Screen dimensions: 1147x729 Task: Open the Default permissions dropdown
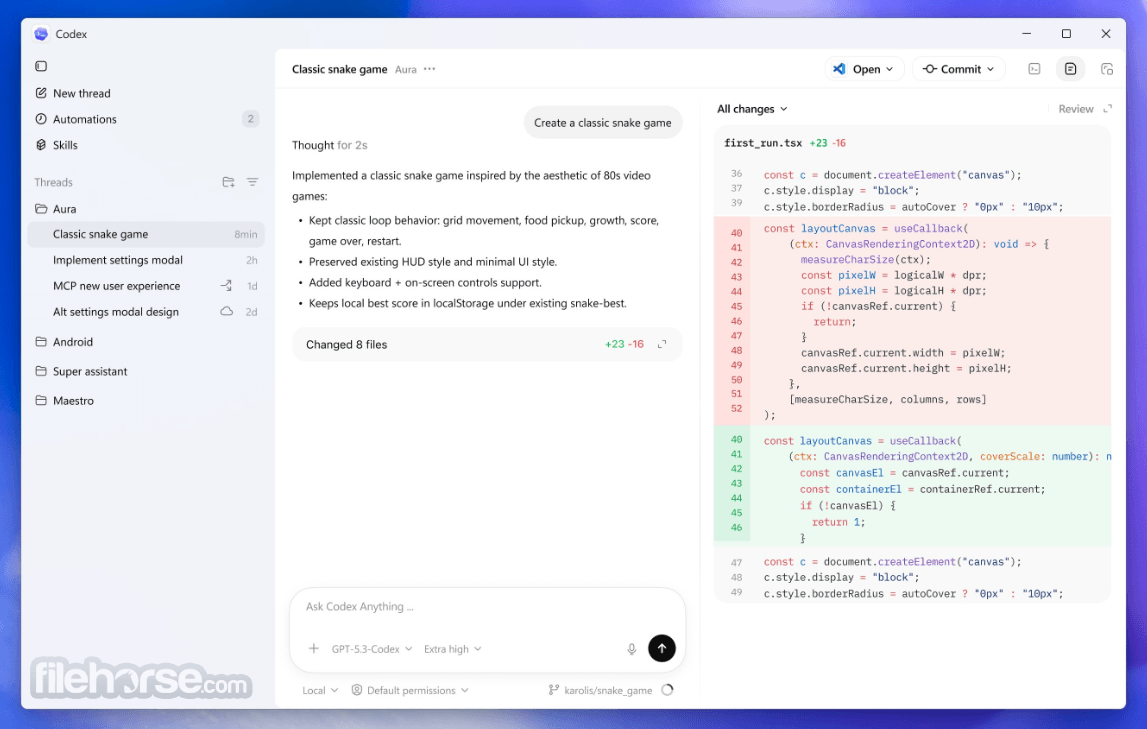410,690
